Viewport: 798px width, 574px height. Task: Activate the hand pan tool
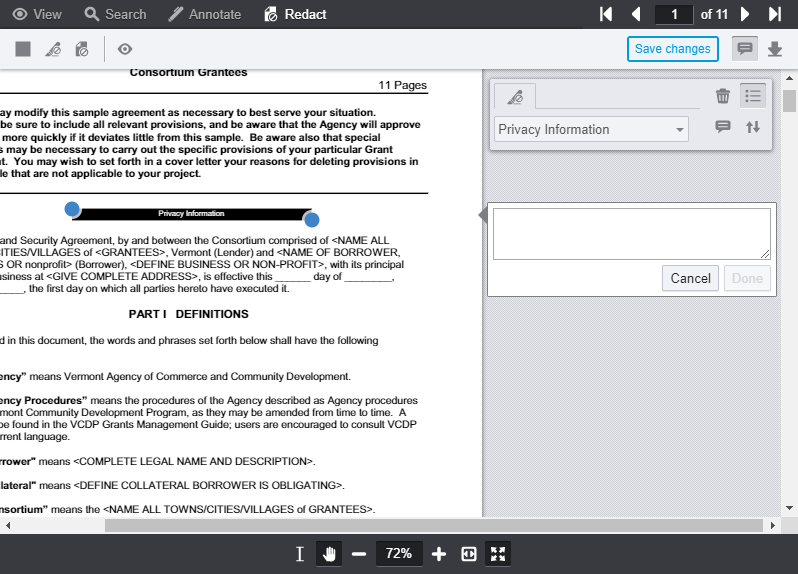click(329, 554)
